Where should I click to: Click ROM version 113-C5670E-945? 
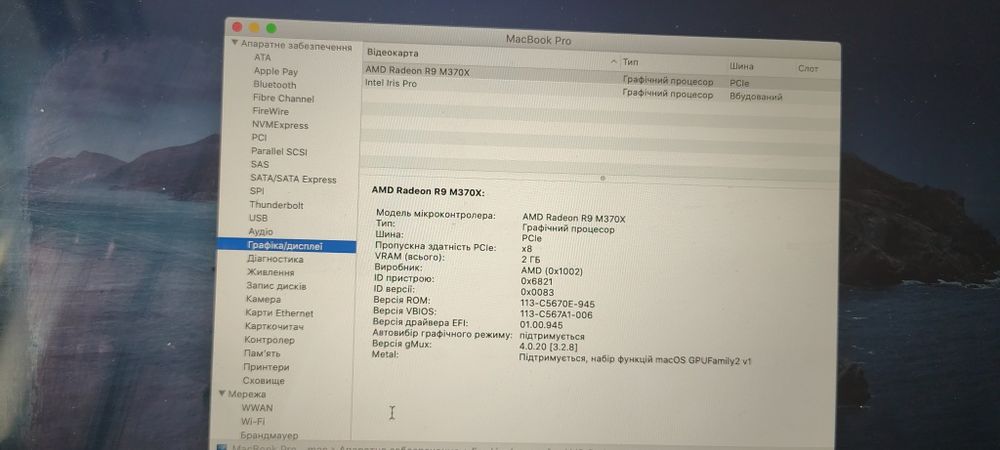[557, 304]
